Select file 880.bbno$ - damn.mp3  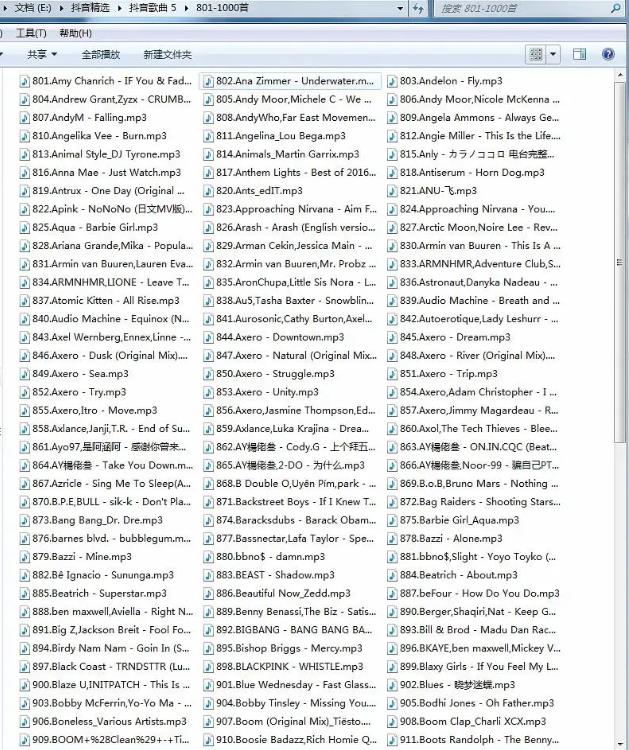tap(265, 557)
